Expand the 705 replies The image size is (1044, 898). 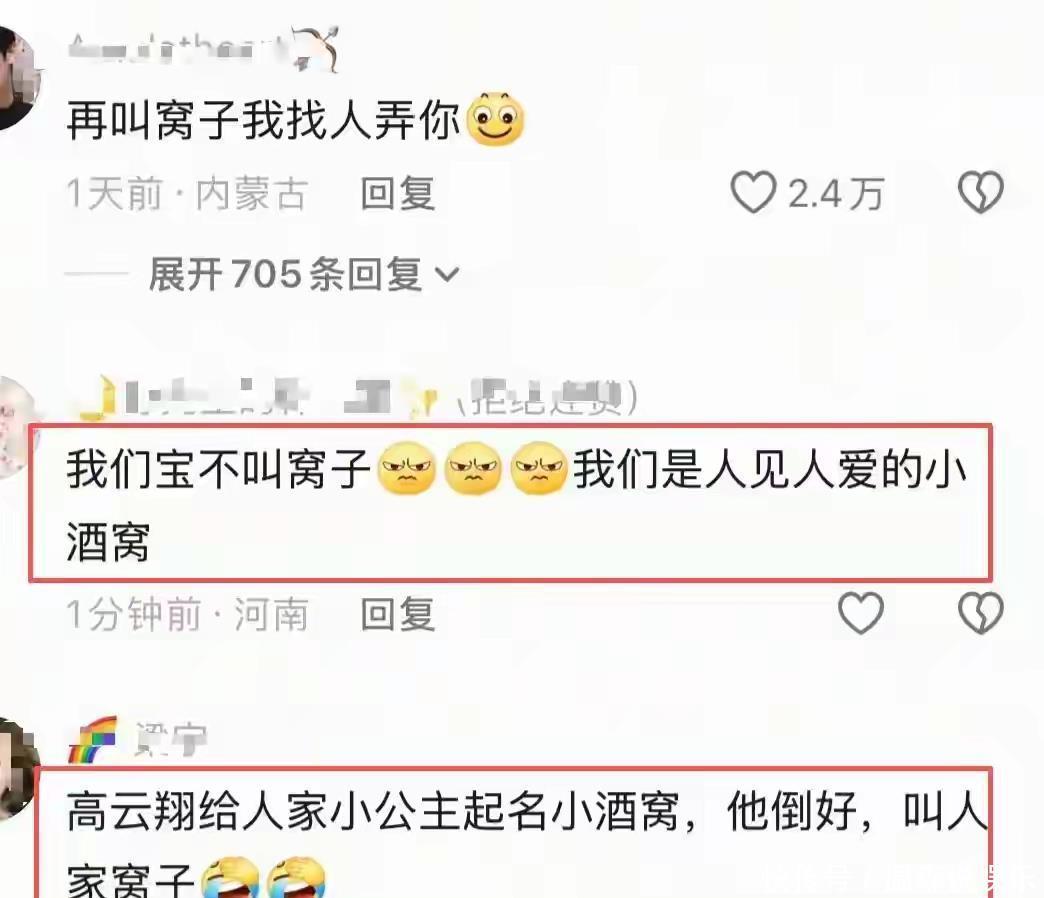[304, 274]
